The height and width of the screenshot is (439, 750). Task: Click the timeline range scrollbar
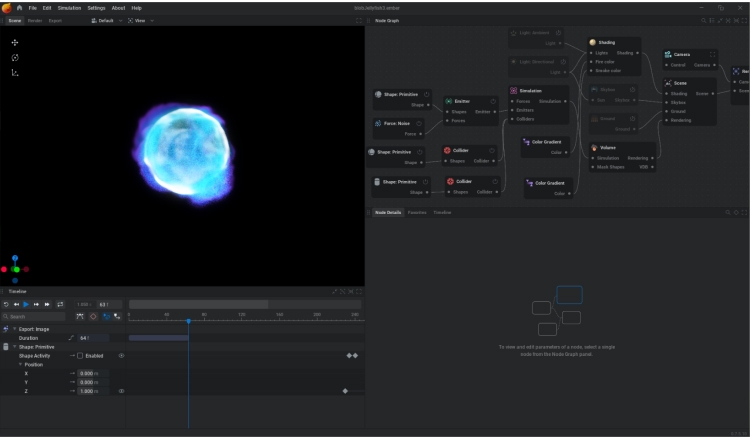coord(199,304)
